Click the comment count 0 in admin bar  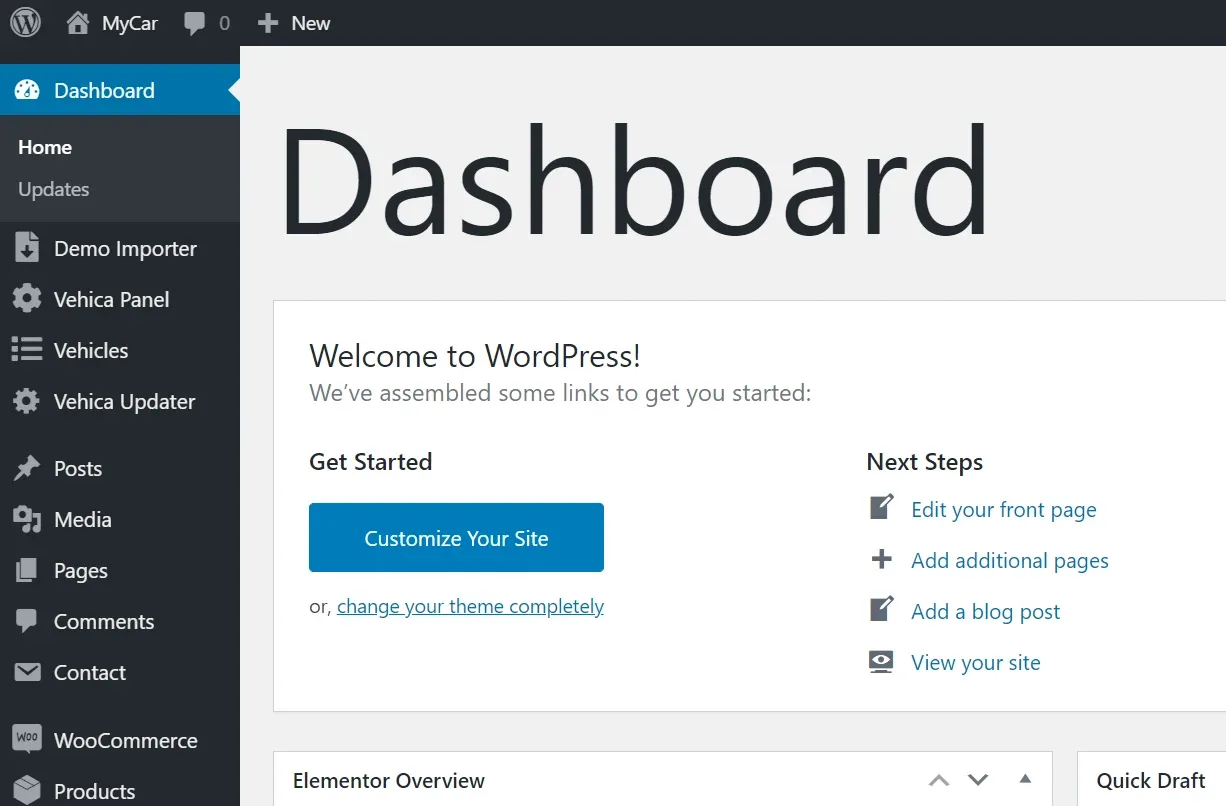pyautogui.click(x=224, y=23)
